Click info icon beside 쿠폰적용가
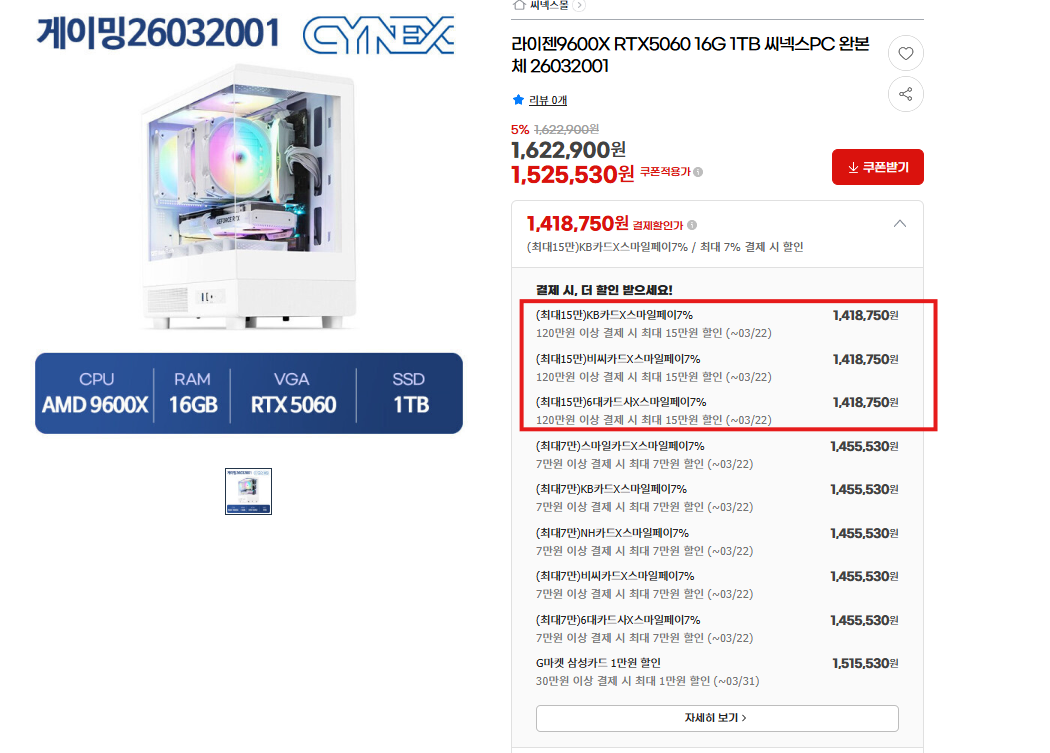 tap(698, 172)
